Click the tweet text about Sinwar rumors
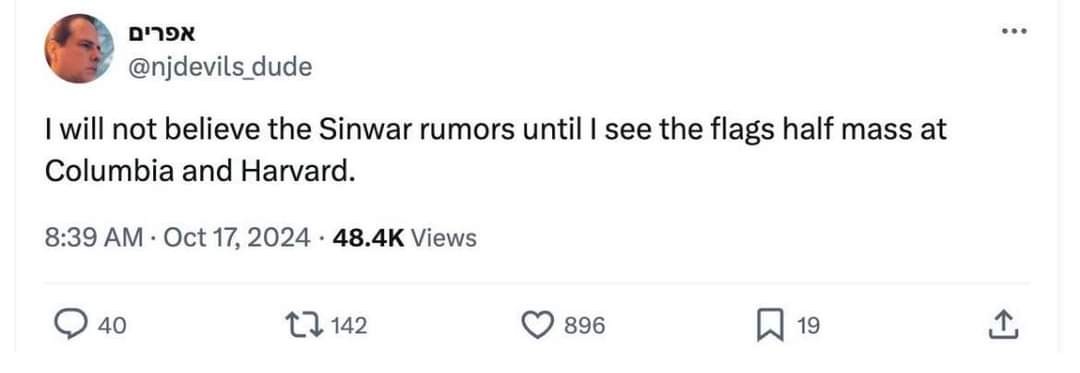This screenshot has width=1080, height=373. point(496,149)
